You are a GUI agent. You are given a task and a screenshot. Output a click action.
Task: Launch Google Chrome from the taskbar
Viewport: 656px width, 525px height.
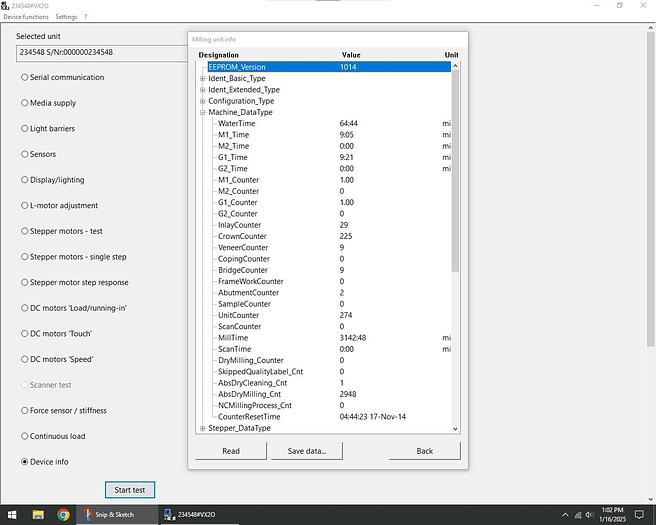click(64, 514)
